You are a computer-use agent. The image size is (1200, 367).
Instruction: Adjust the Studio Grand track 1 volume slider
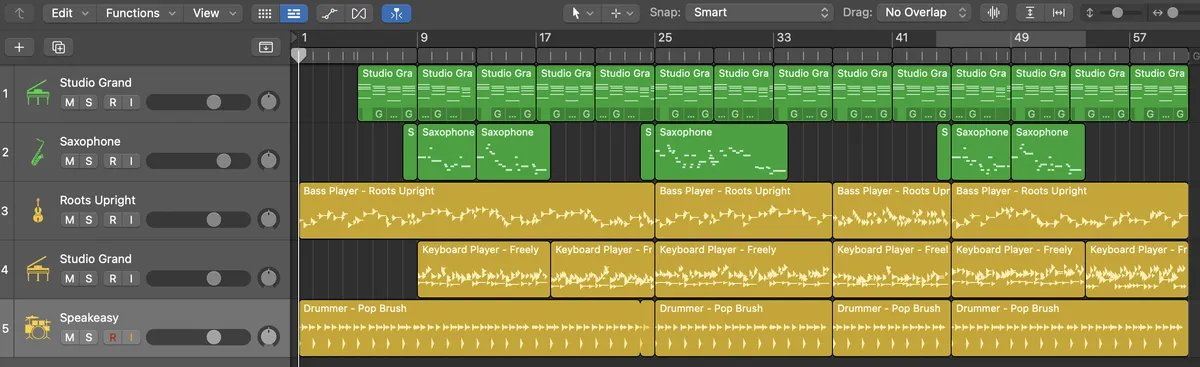click(x=198, y=102)
